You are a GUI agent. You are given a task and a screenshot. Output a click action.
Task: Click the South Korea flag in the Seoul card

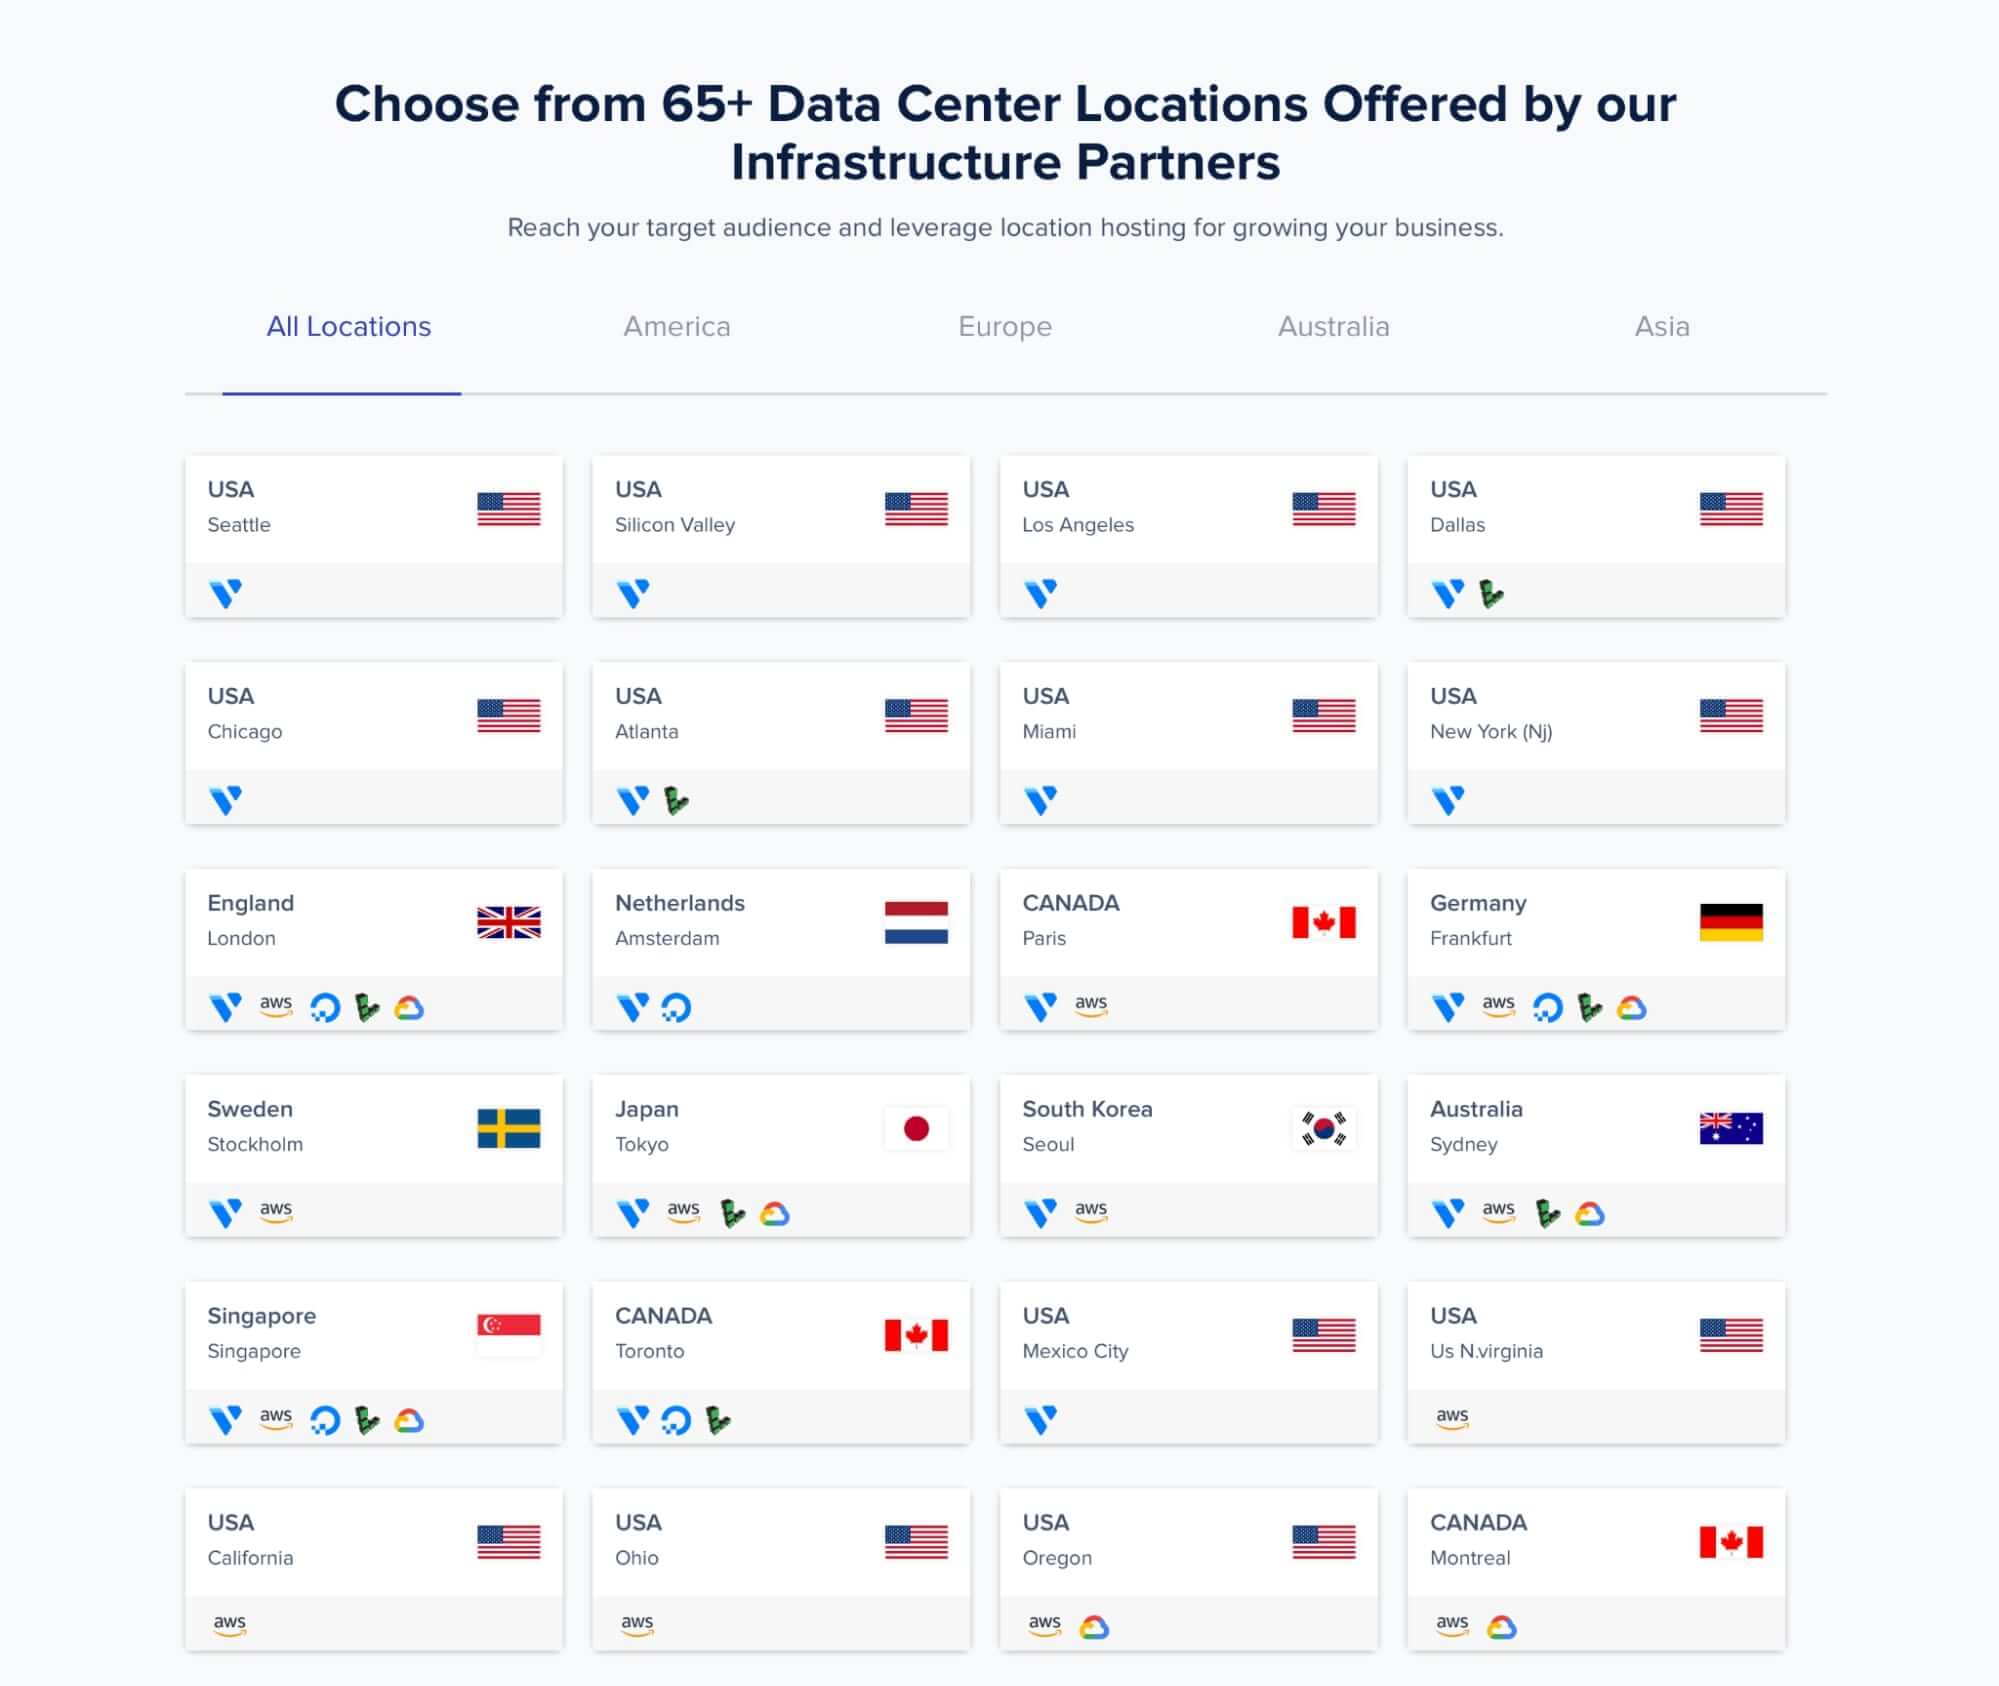tap(1324, 1128)
